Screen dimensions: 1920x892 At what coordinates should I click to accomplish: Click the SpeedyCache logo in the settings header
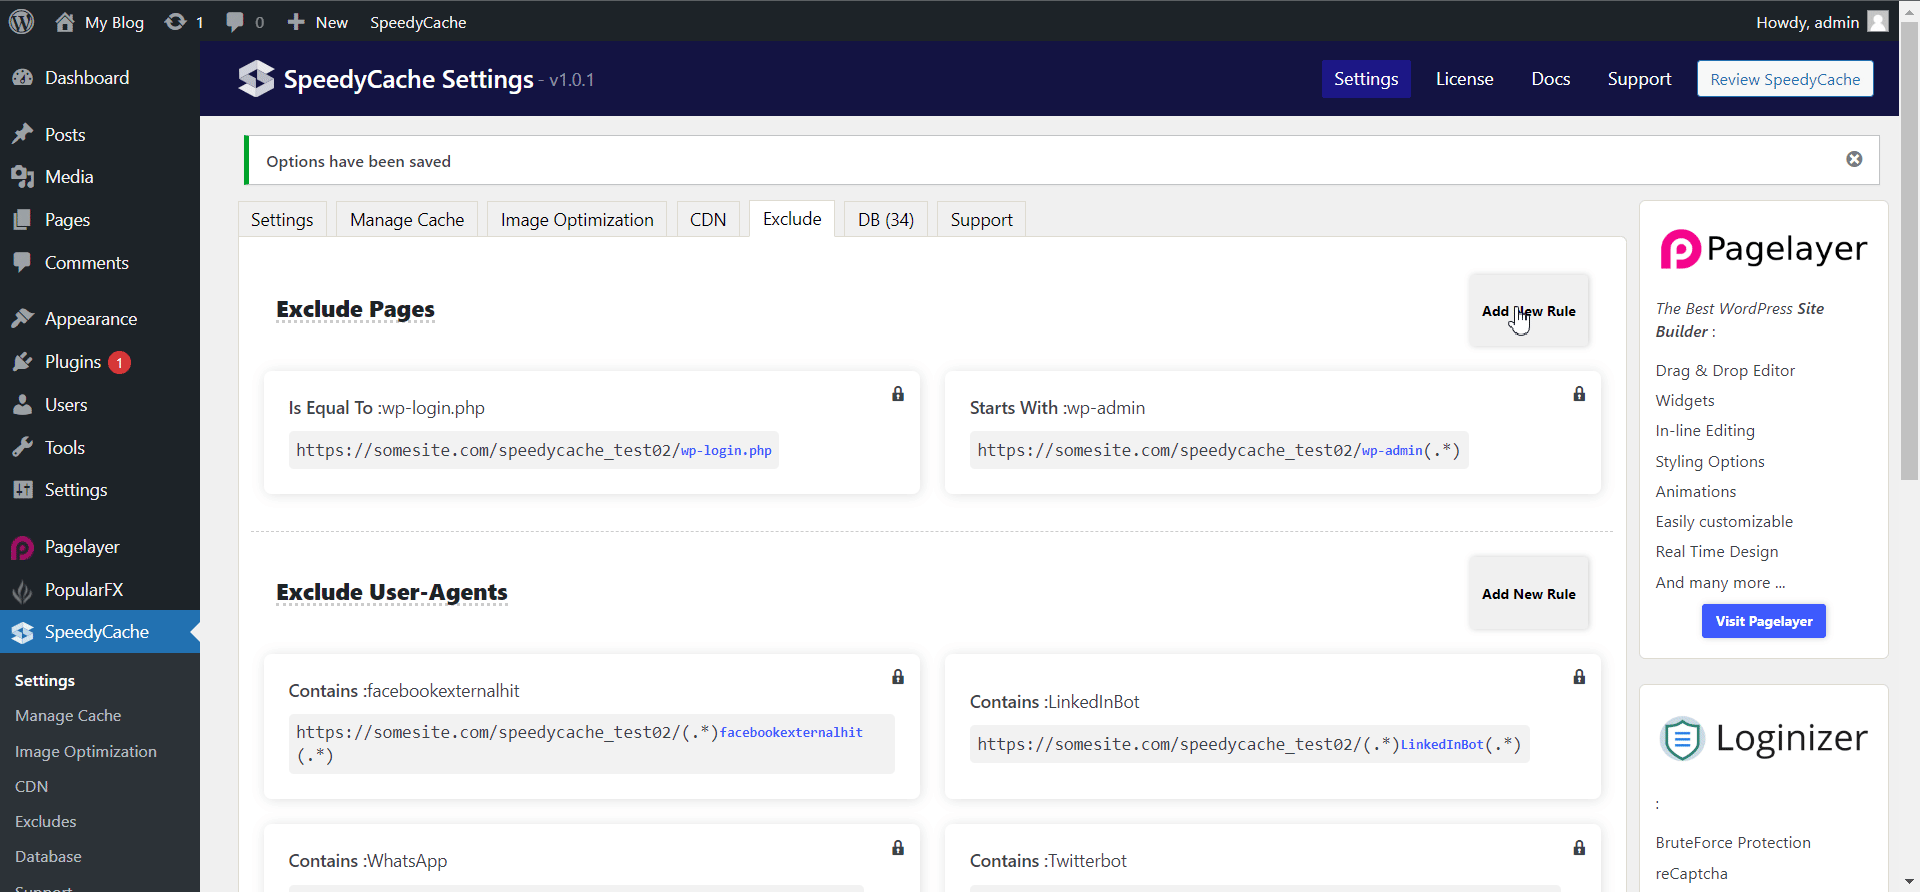click(x=256, y=79)
